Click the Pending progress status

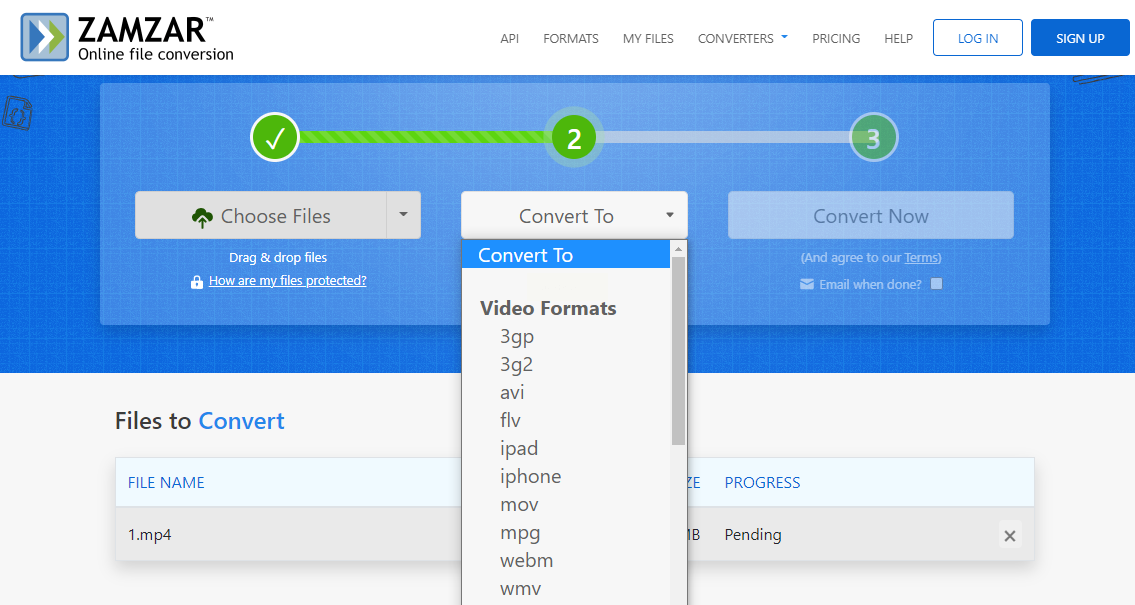(x=753, y=535)
